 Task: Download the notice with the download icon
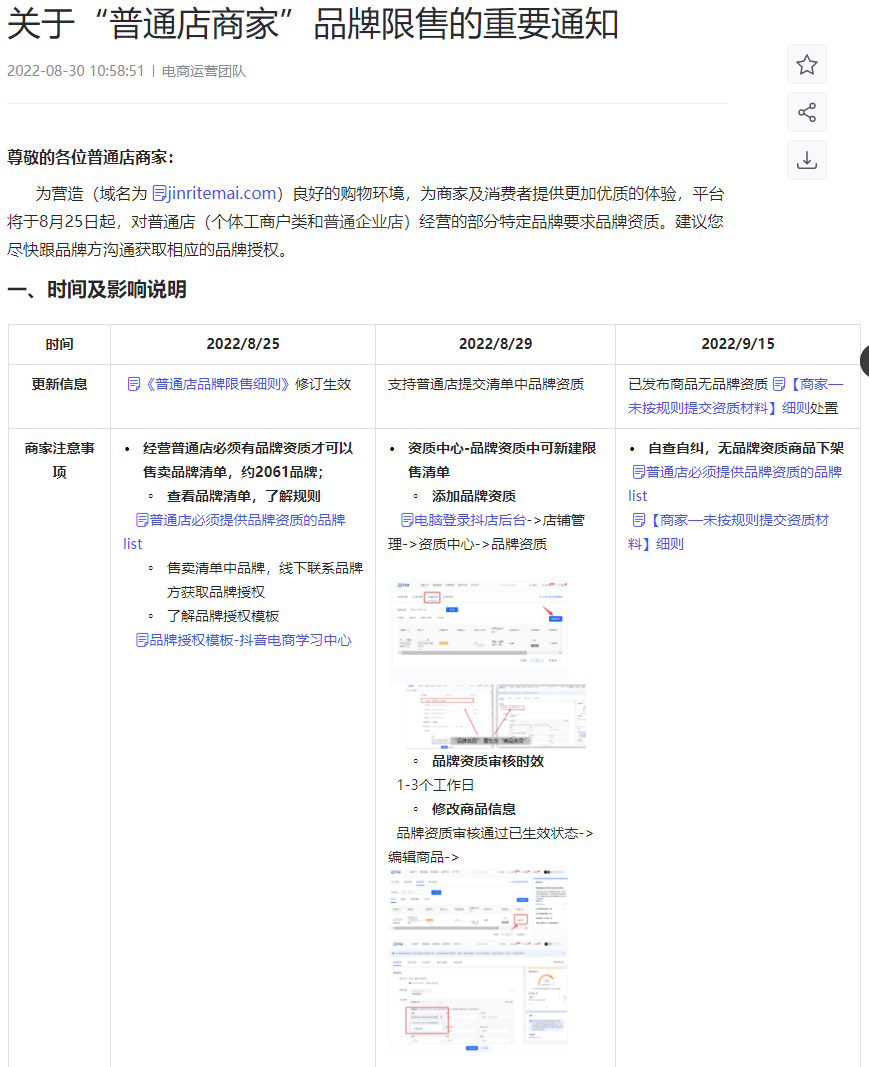[x=806, y=160]
